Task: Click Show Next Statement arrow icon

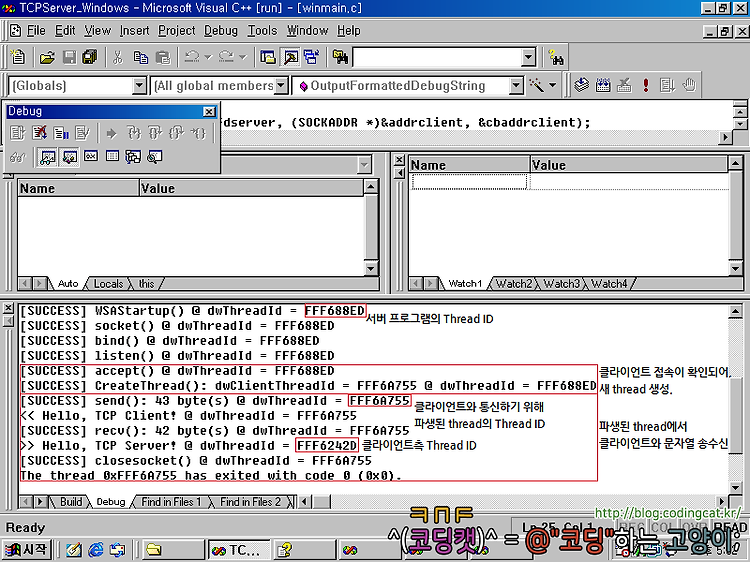Action: click(x=111, y=133)
